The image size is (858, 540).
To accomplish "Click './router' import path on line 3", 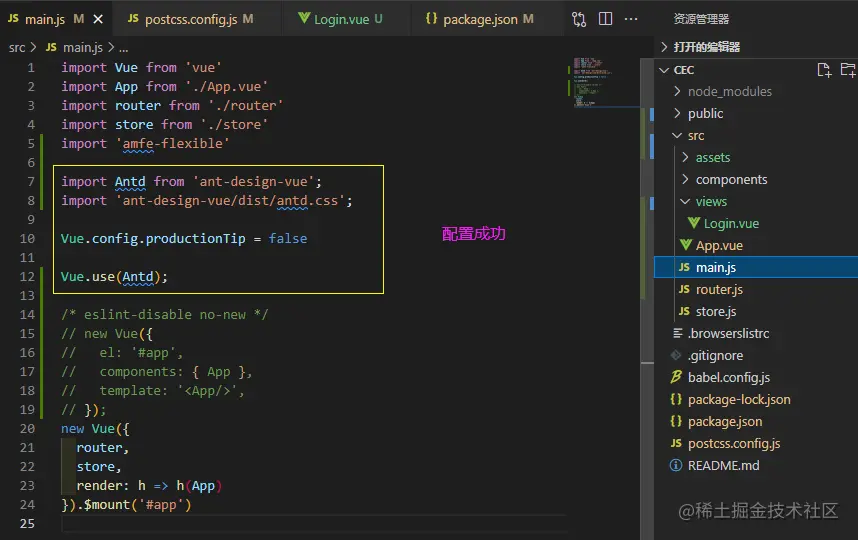I will pos(246,105).
